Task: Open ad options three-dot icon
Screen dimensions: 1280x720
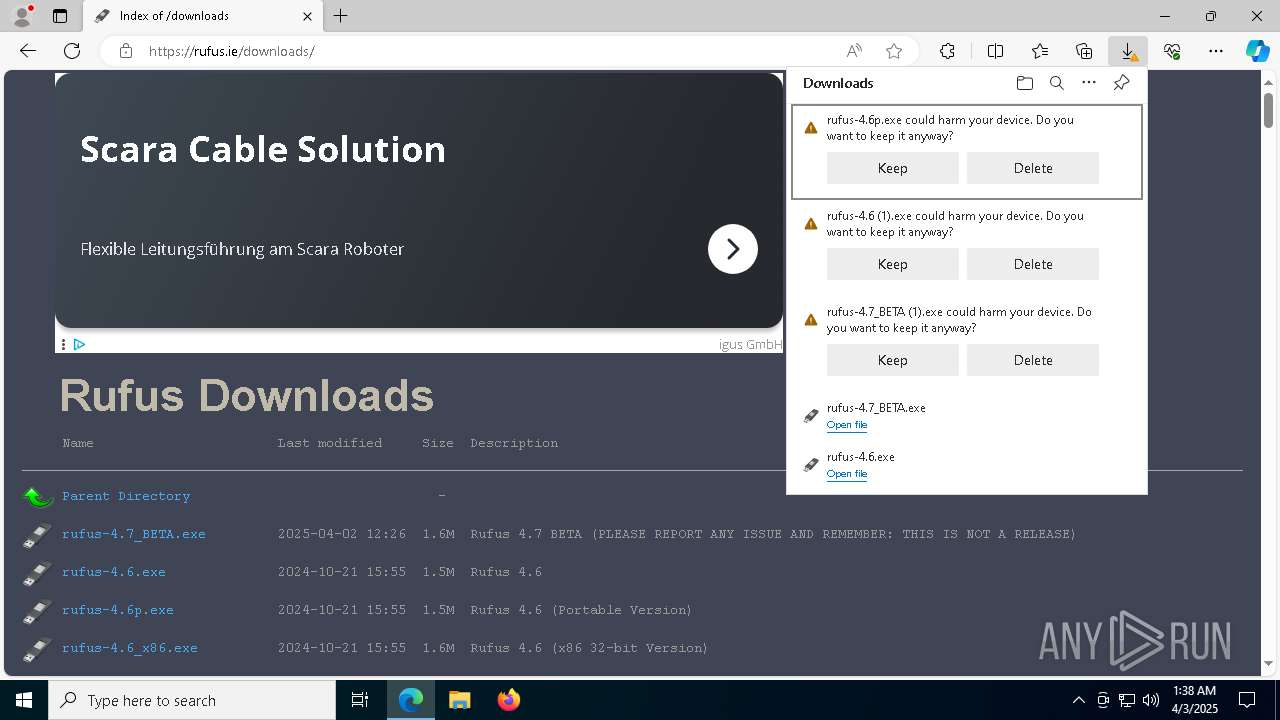Action: tap(63, 344)
